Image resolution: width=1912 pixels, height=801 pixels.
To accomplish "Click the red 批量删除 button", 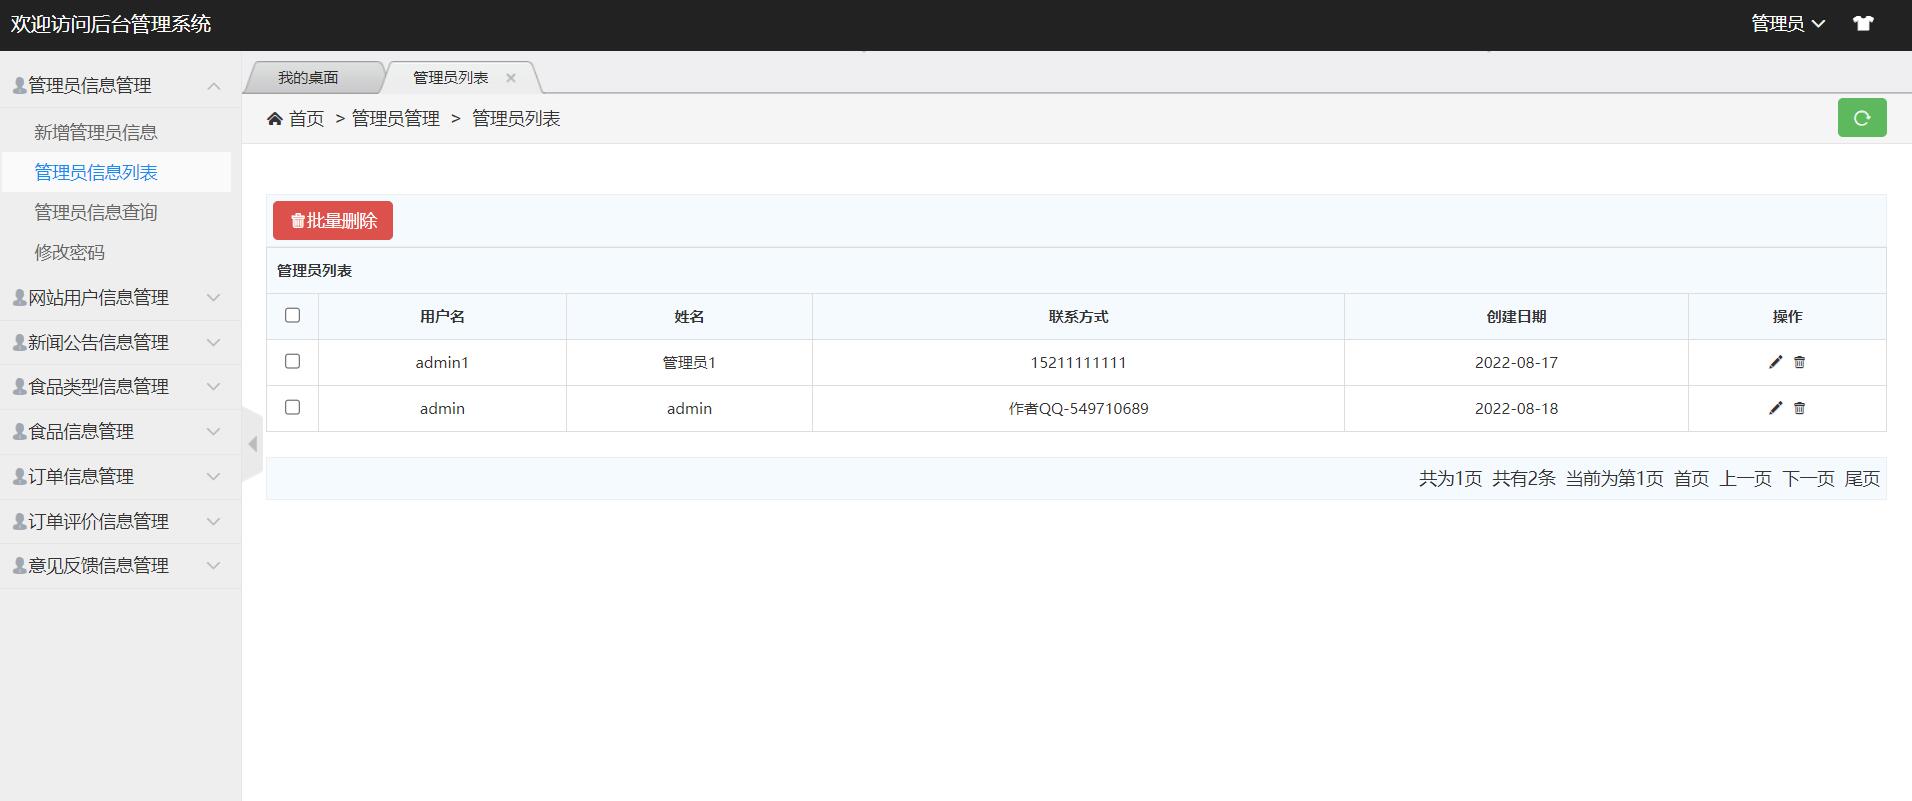I will (x=333, y=221).
